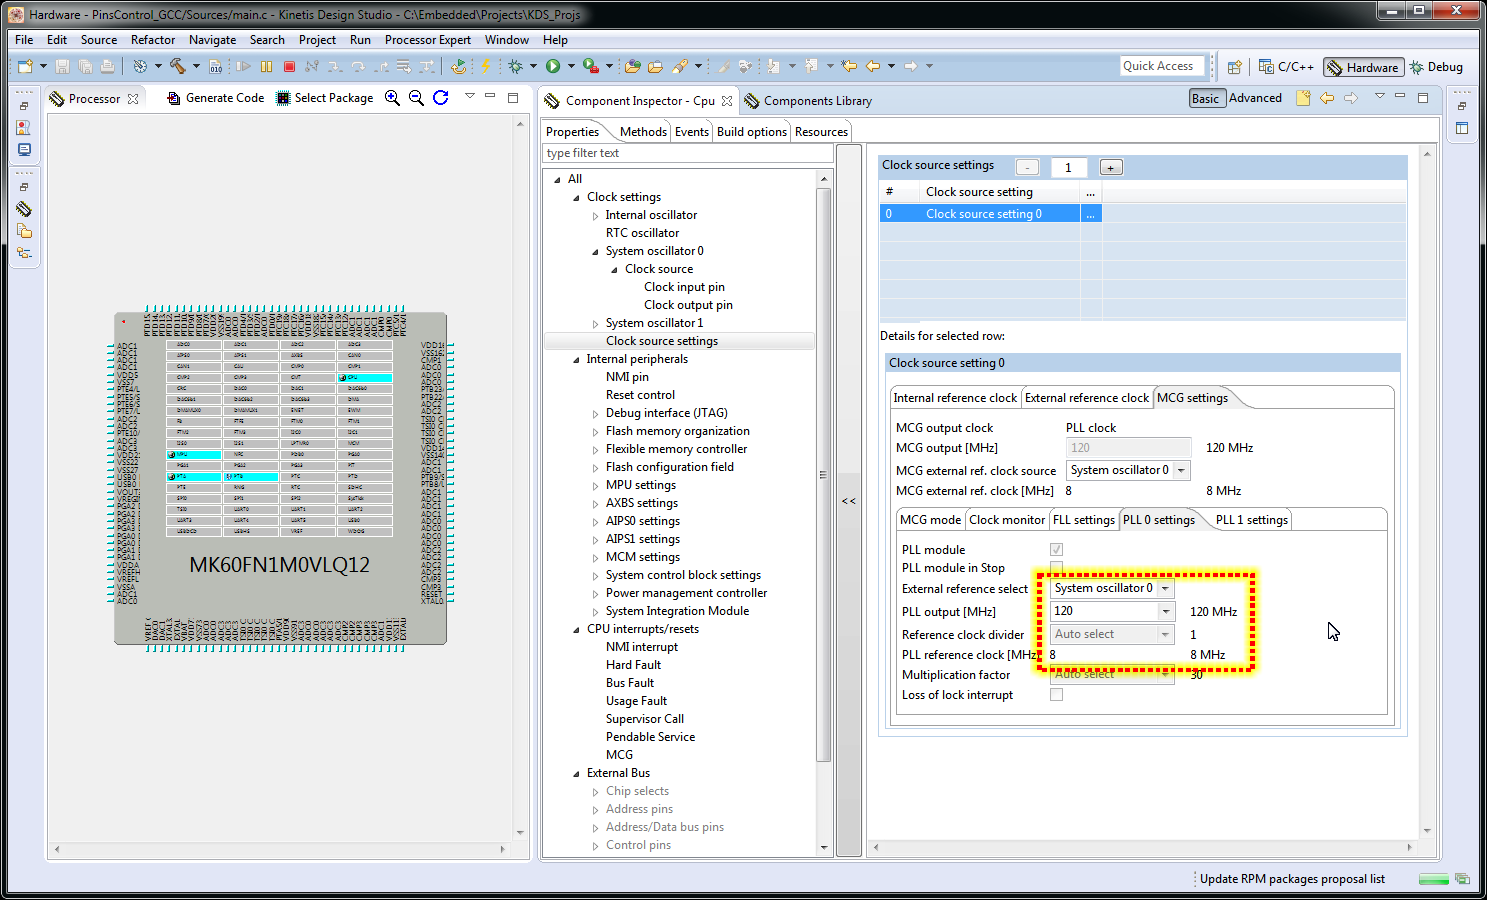Switch to the Hardware perspective

tap(1363, 67)
